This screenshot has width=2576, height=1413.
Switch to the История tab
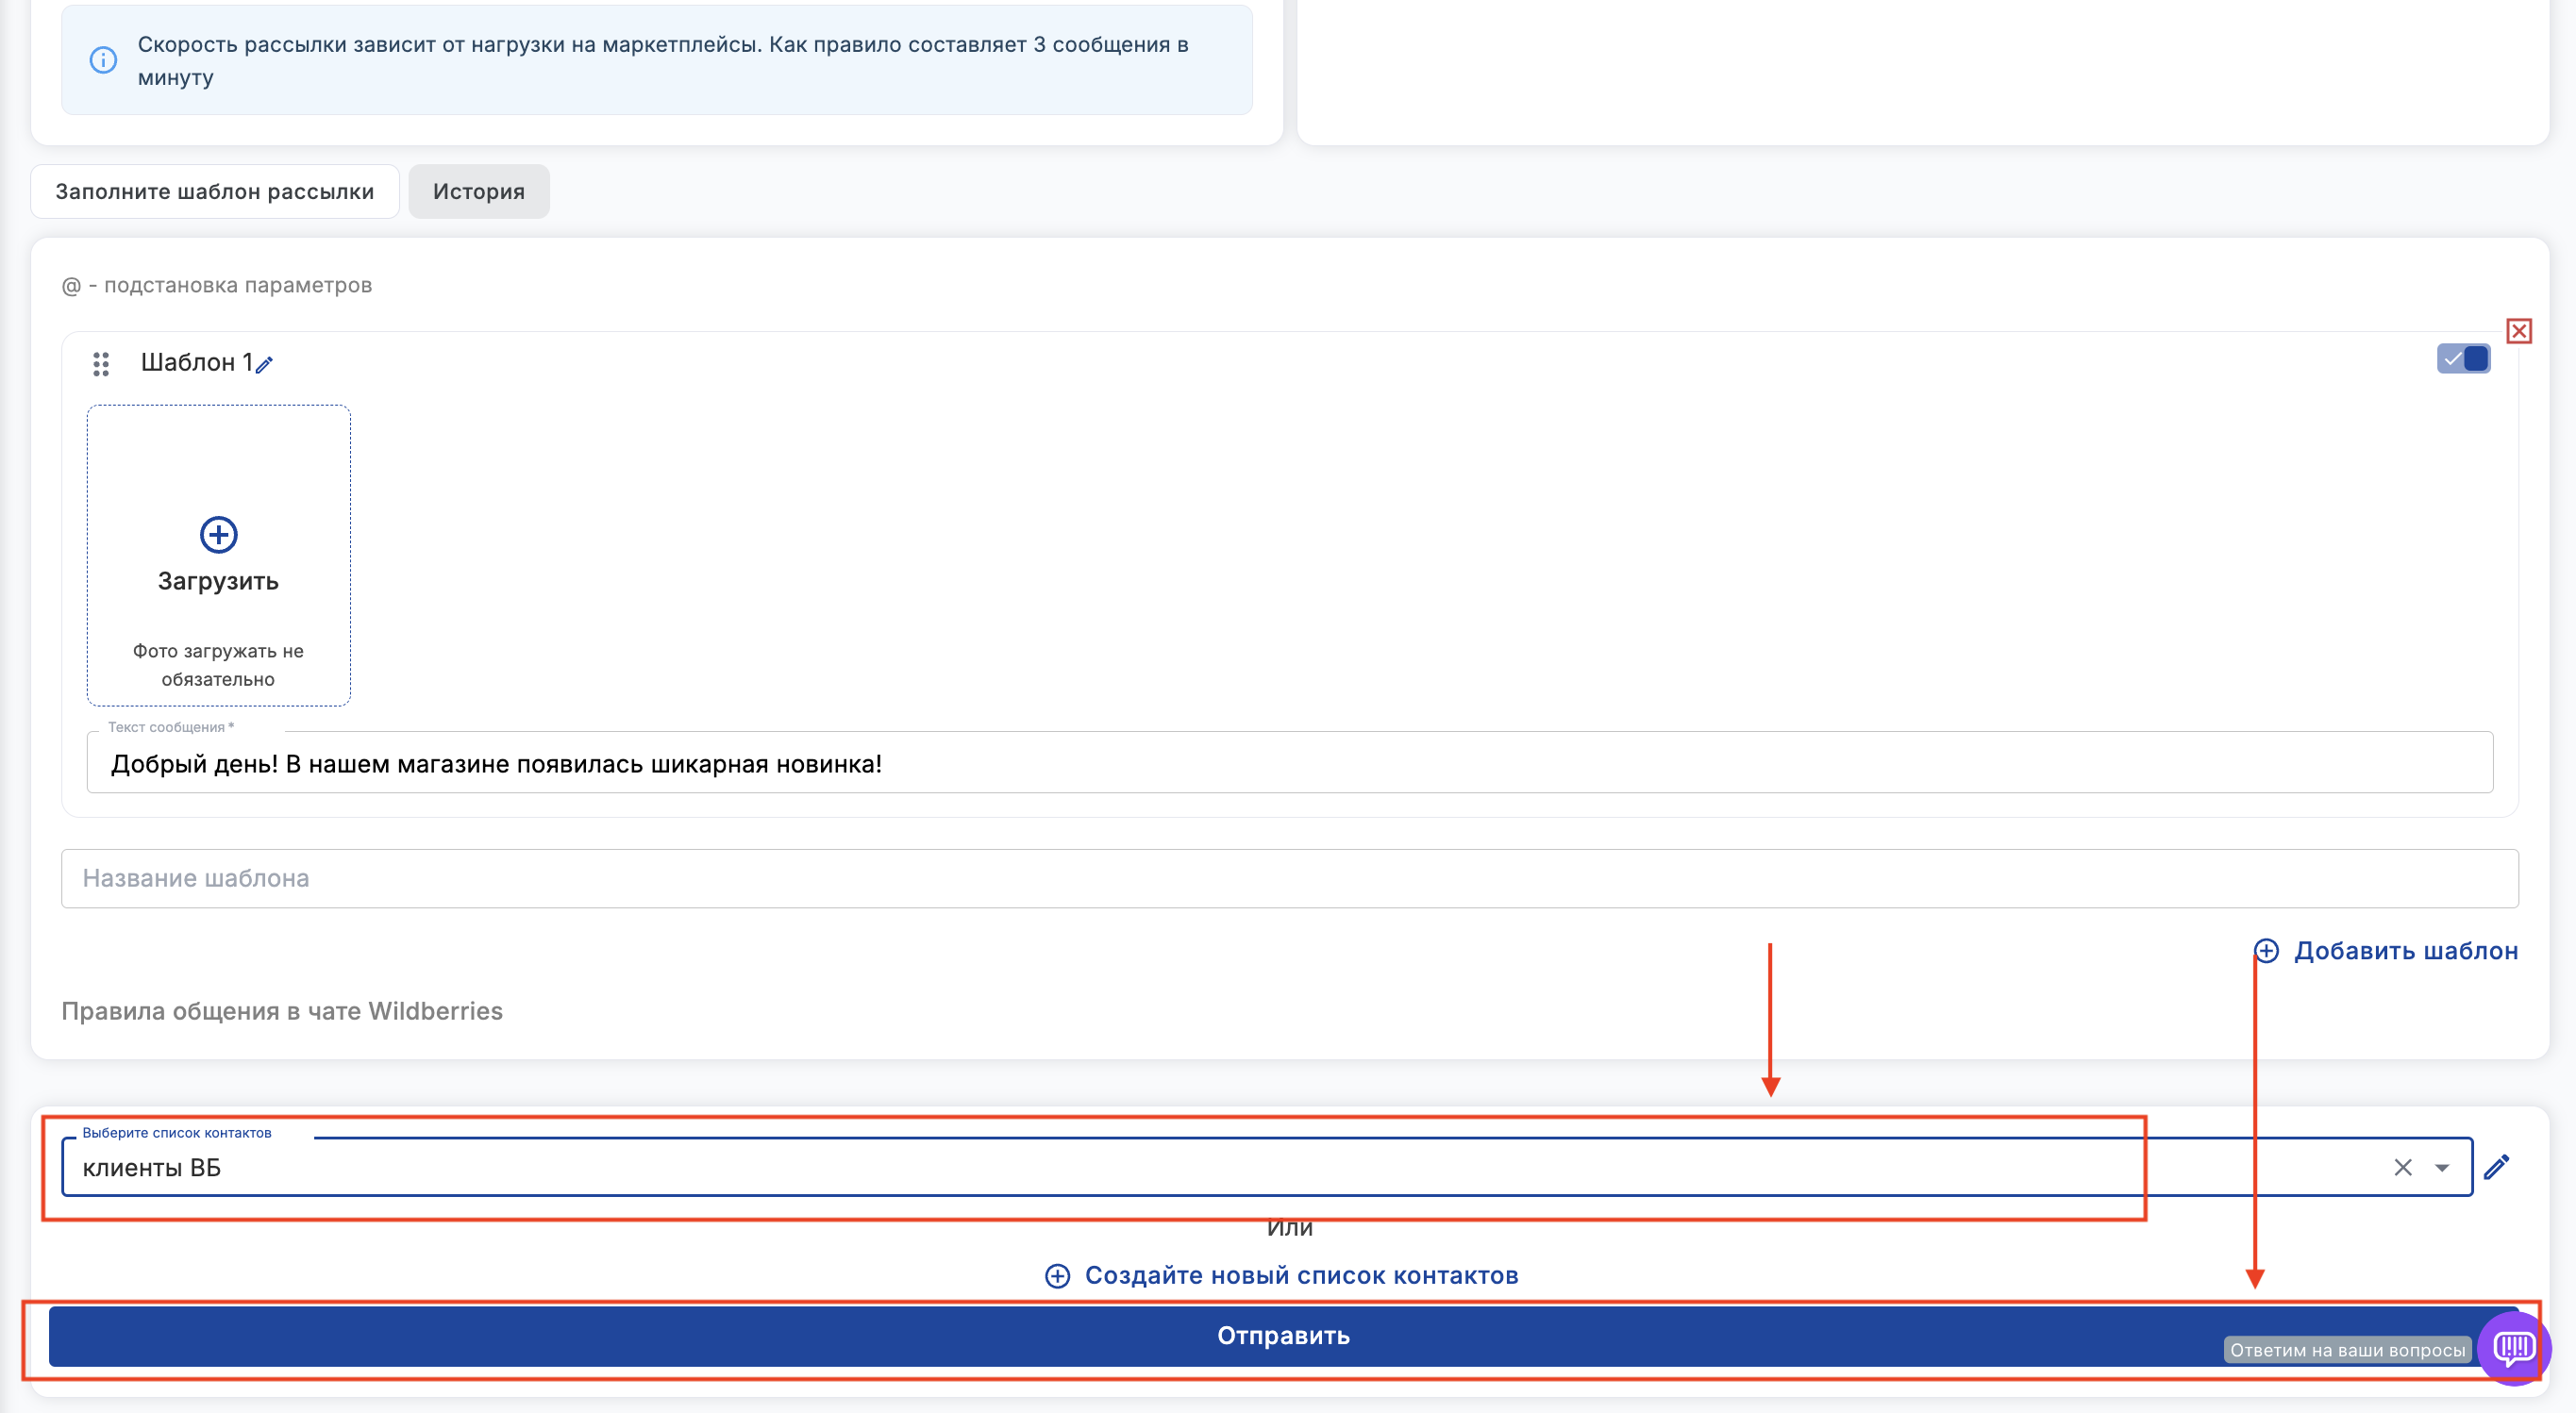[479, 191]
